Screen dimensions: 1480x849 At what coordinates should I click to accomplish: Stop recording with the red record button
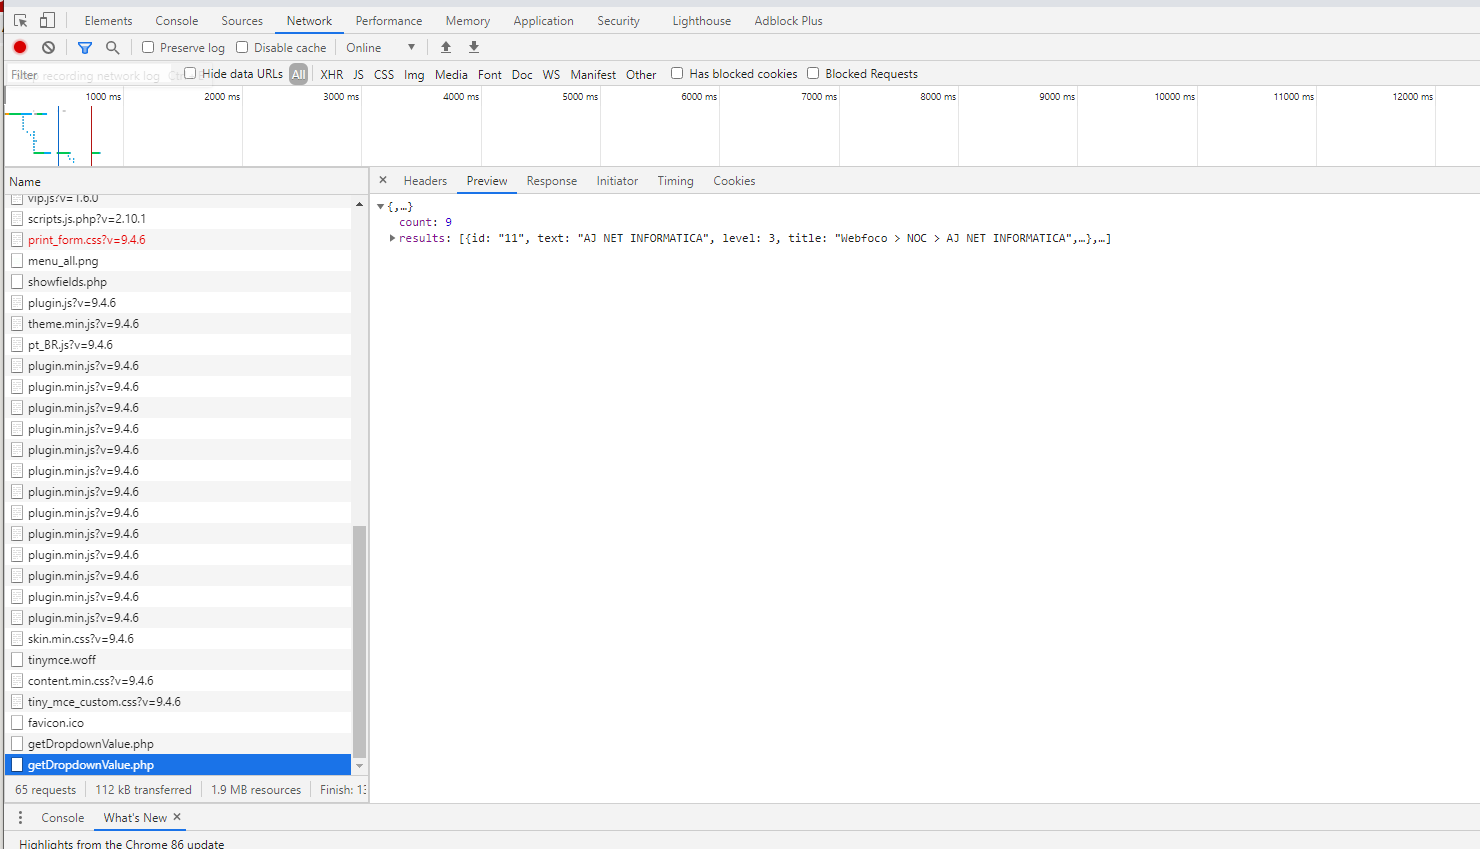pos(19,47)
